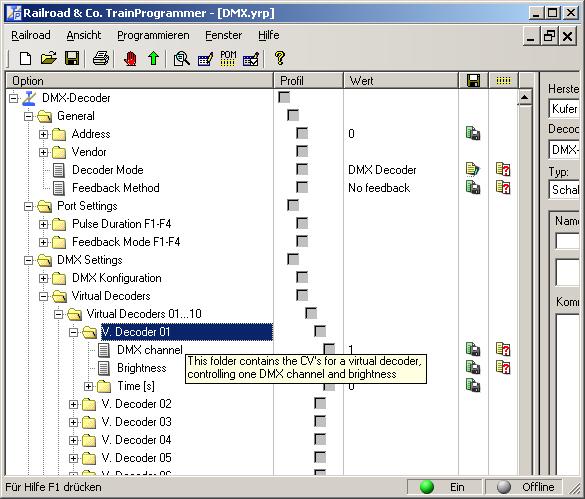Click the Option column header
Image resolution: width=585 pixels, height=499 pixels.
pos(140,81)
